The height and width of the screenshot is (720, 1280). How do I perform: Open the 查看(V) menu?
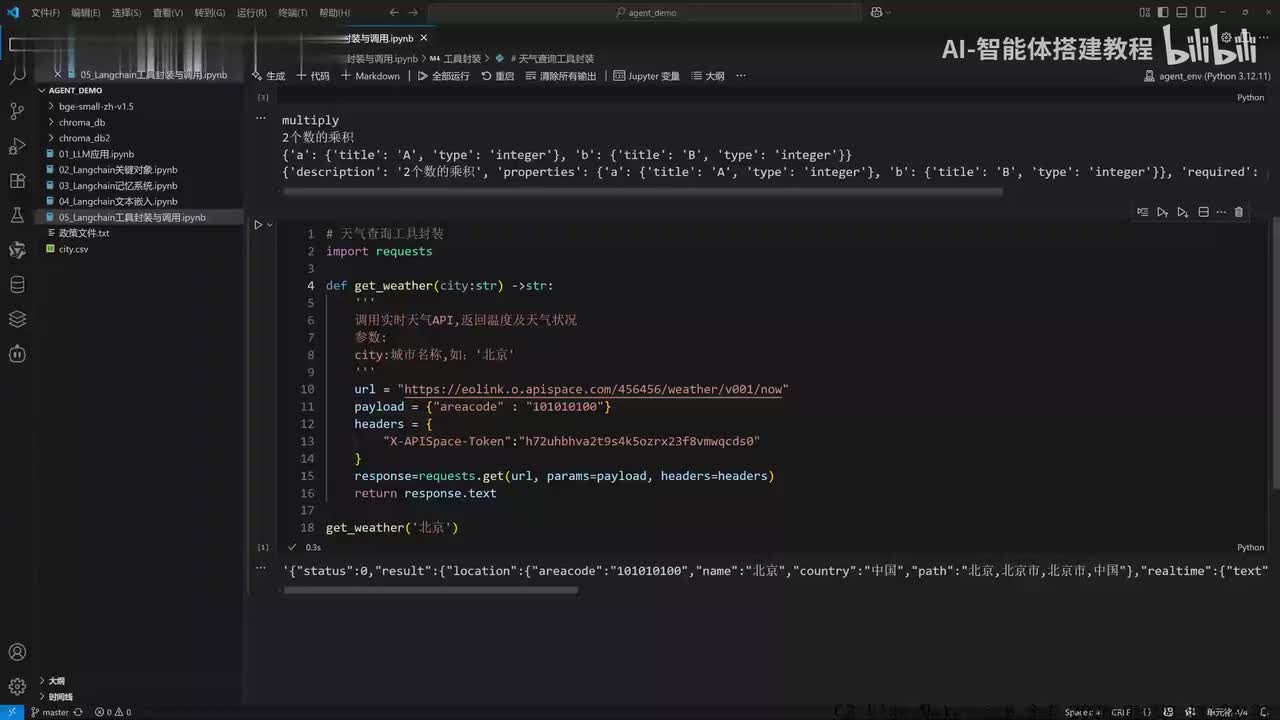tap(168, 13)
